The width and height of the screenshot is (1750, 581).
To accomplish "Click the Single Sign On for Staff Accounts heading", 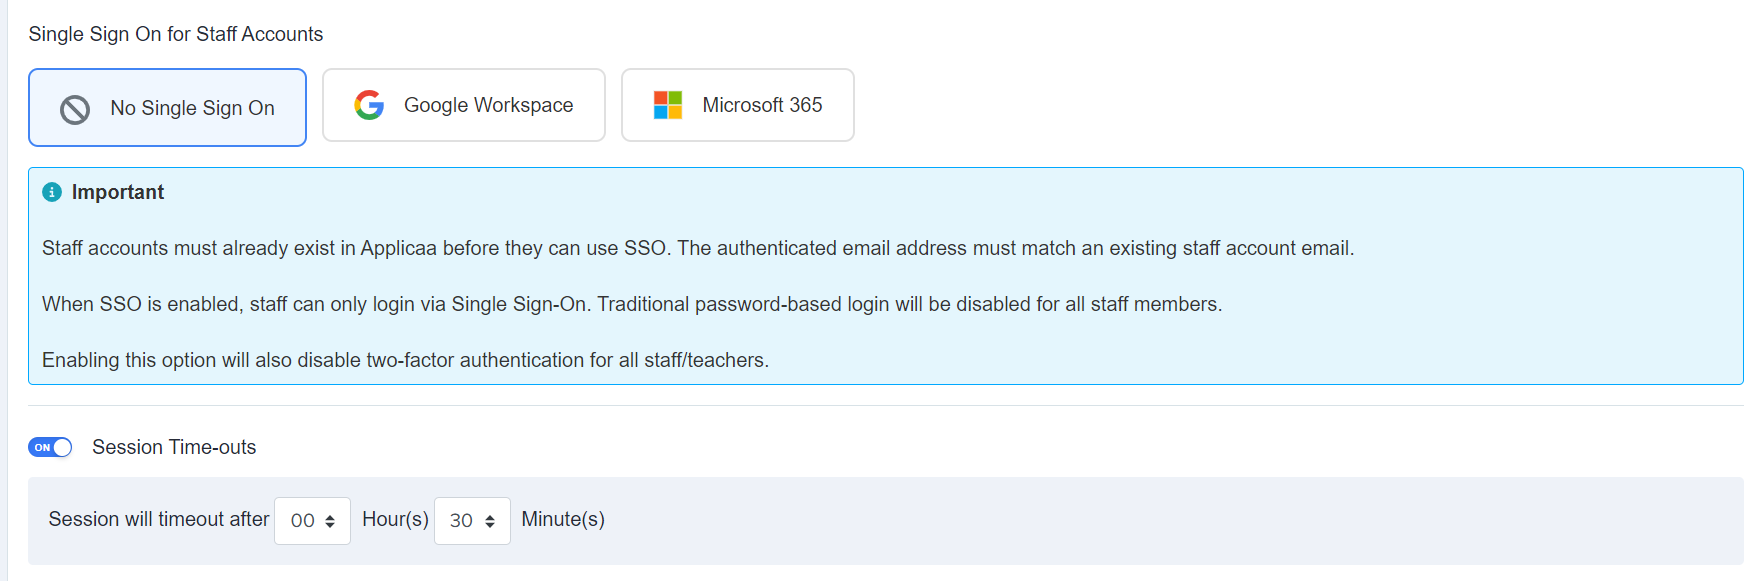I will coord(176,34).
